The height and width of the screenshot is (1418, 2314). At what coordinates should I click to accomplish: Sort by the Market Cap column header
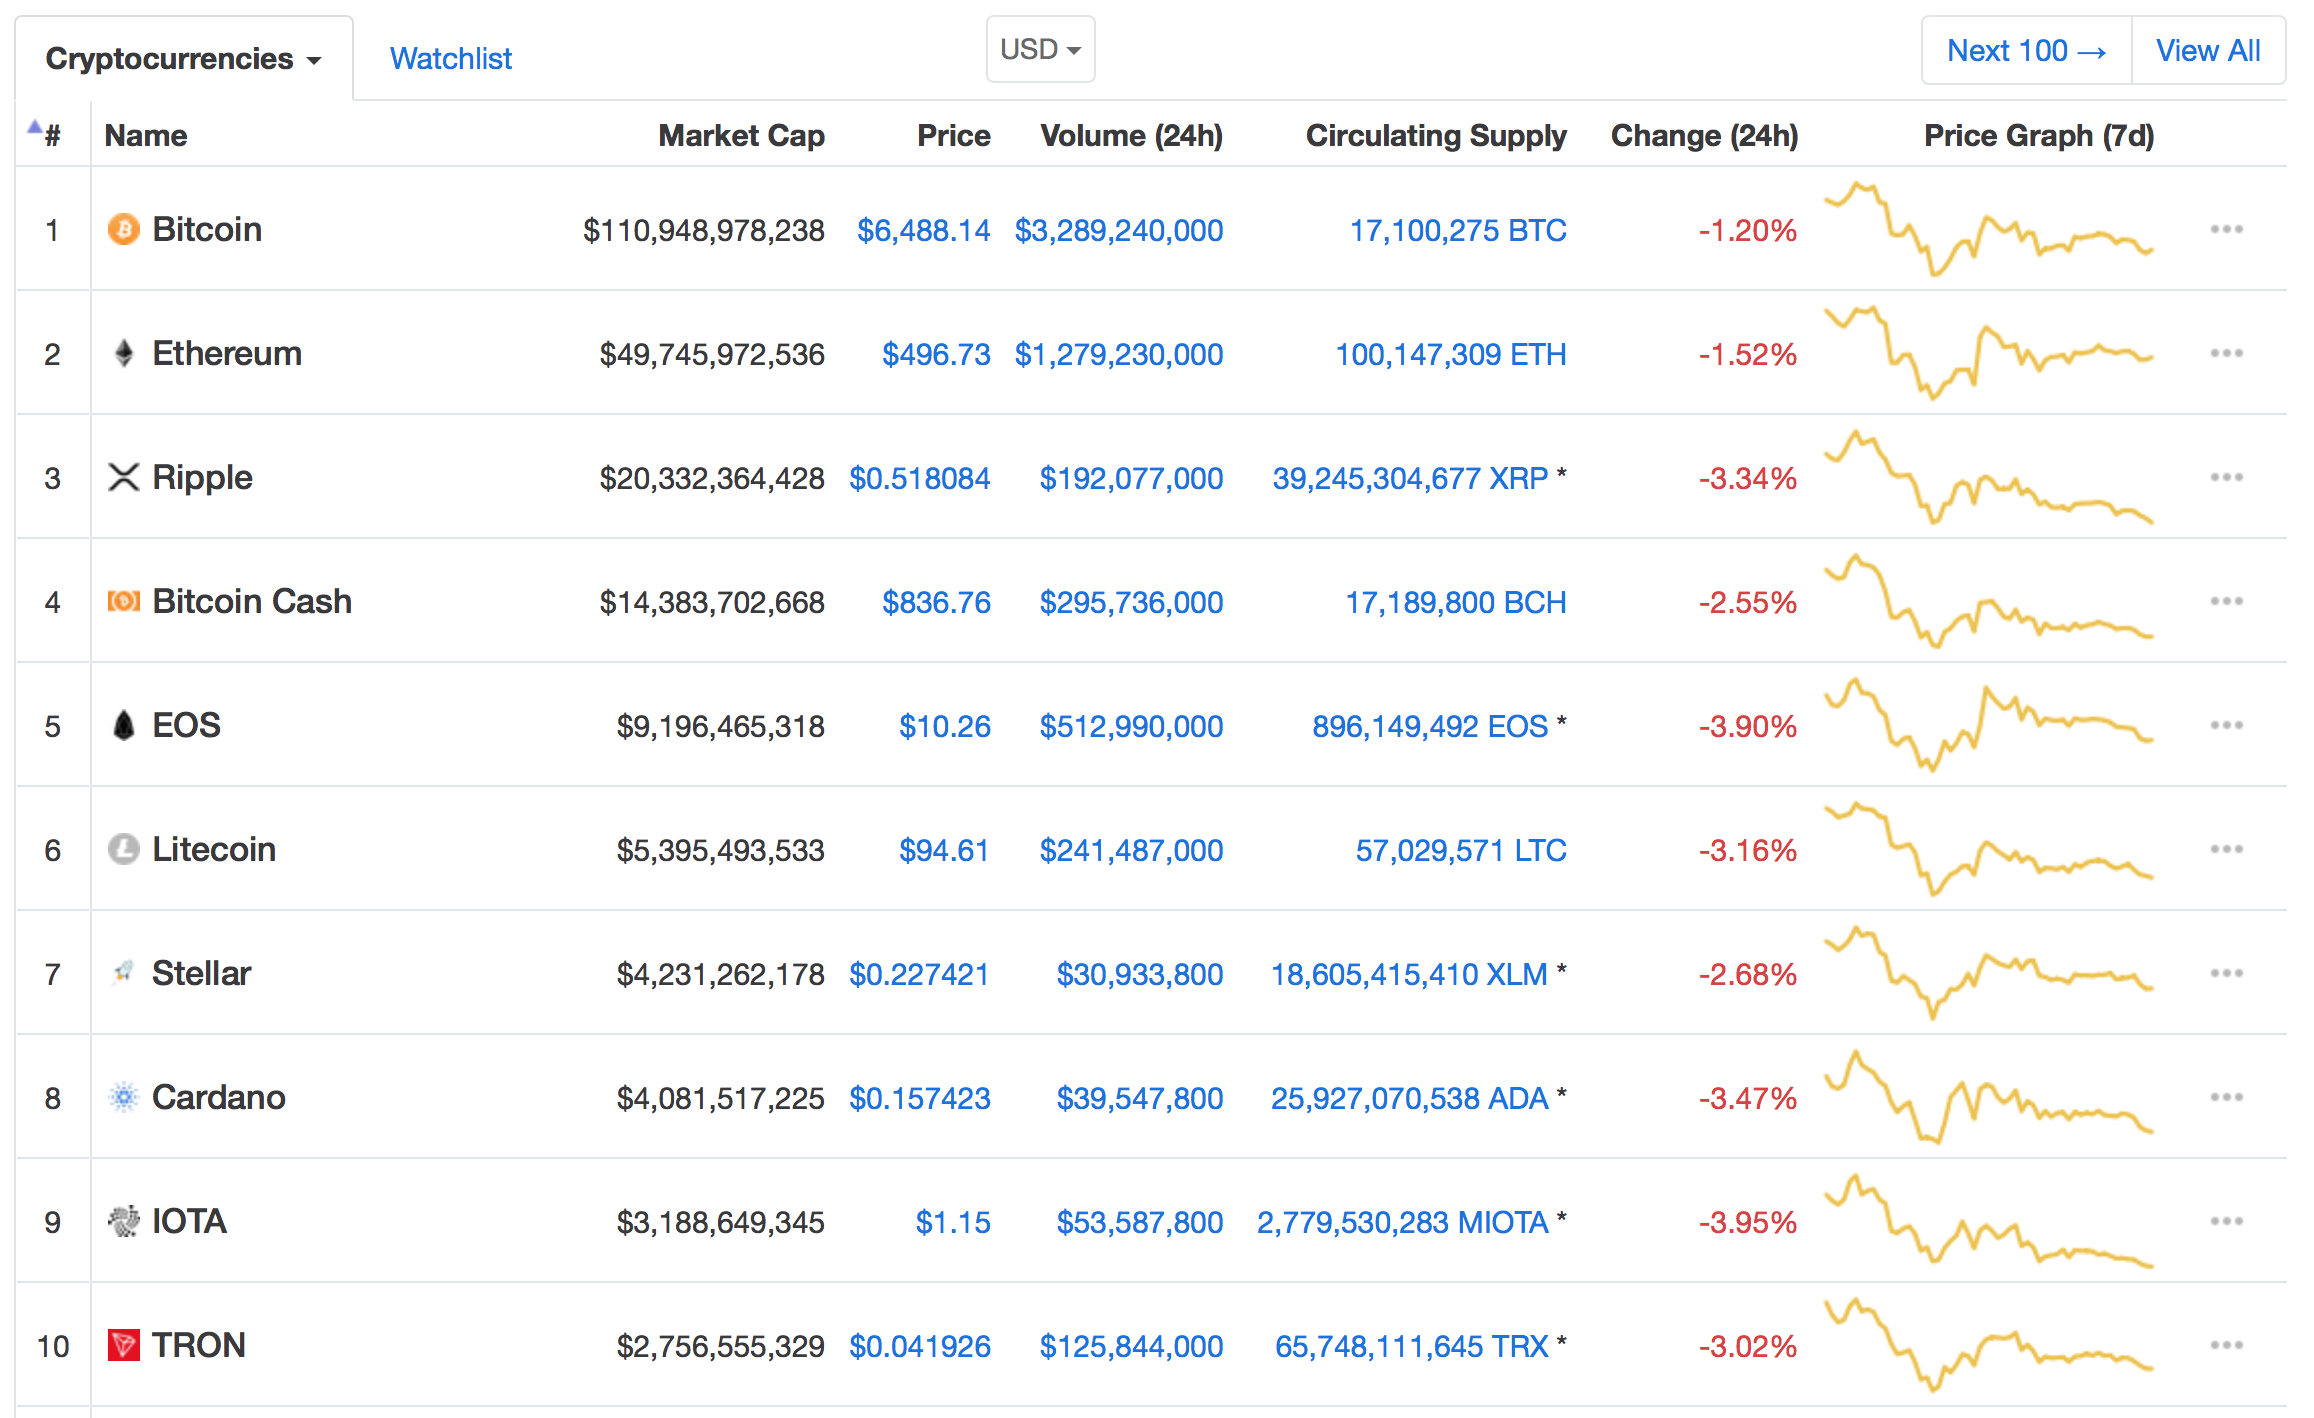741,135
